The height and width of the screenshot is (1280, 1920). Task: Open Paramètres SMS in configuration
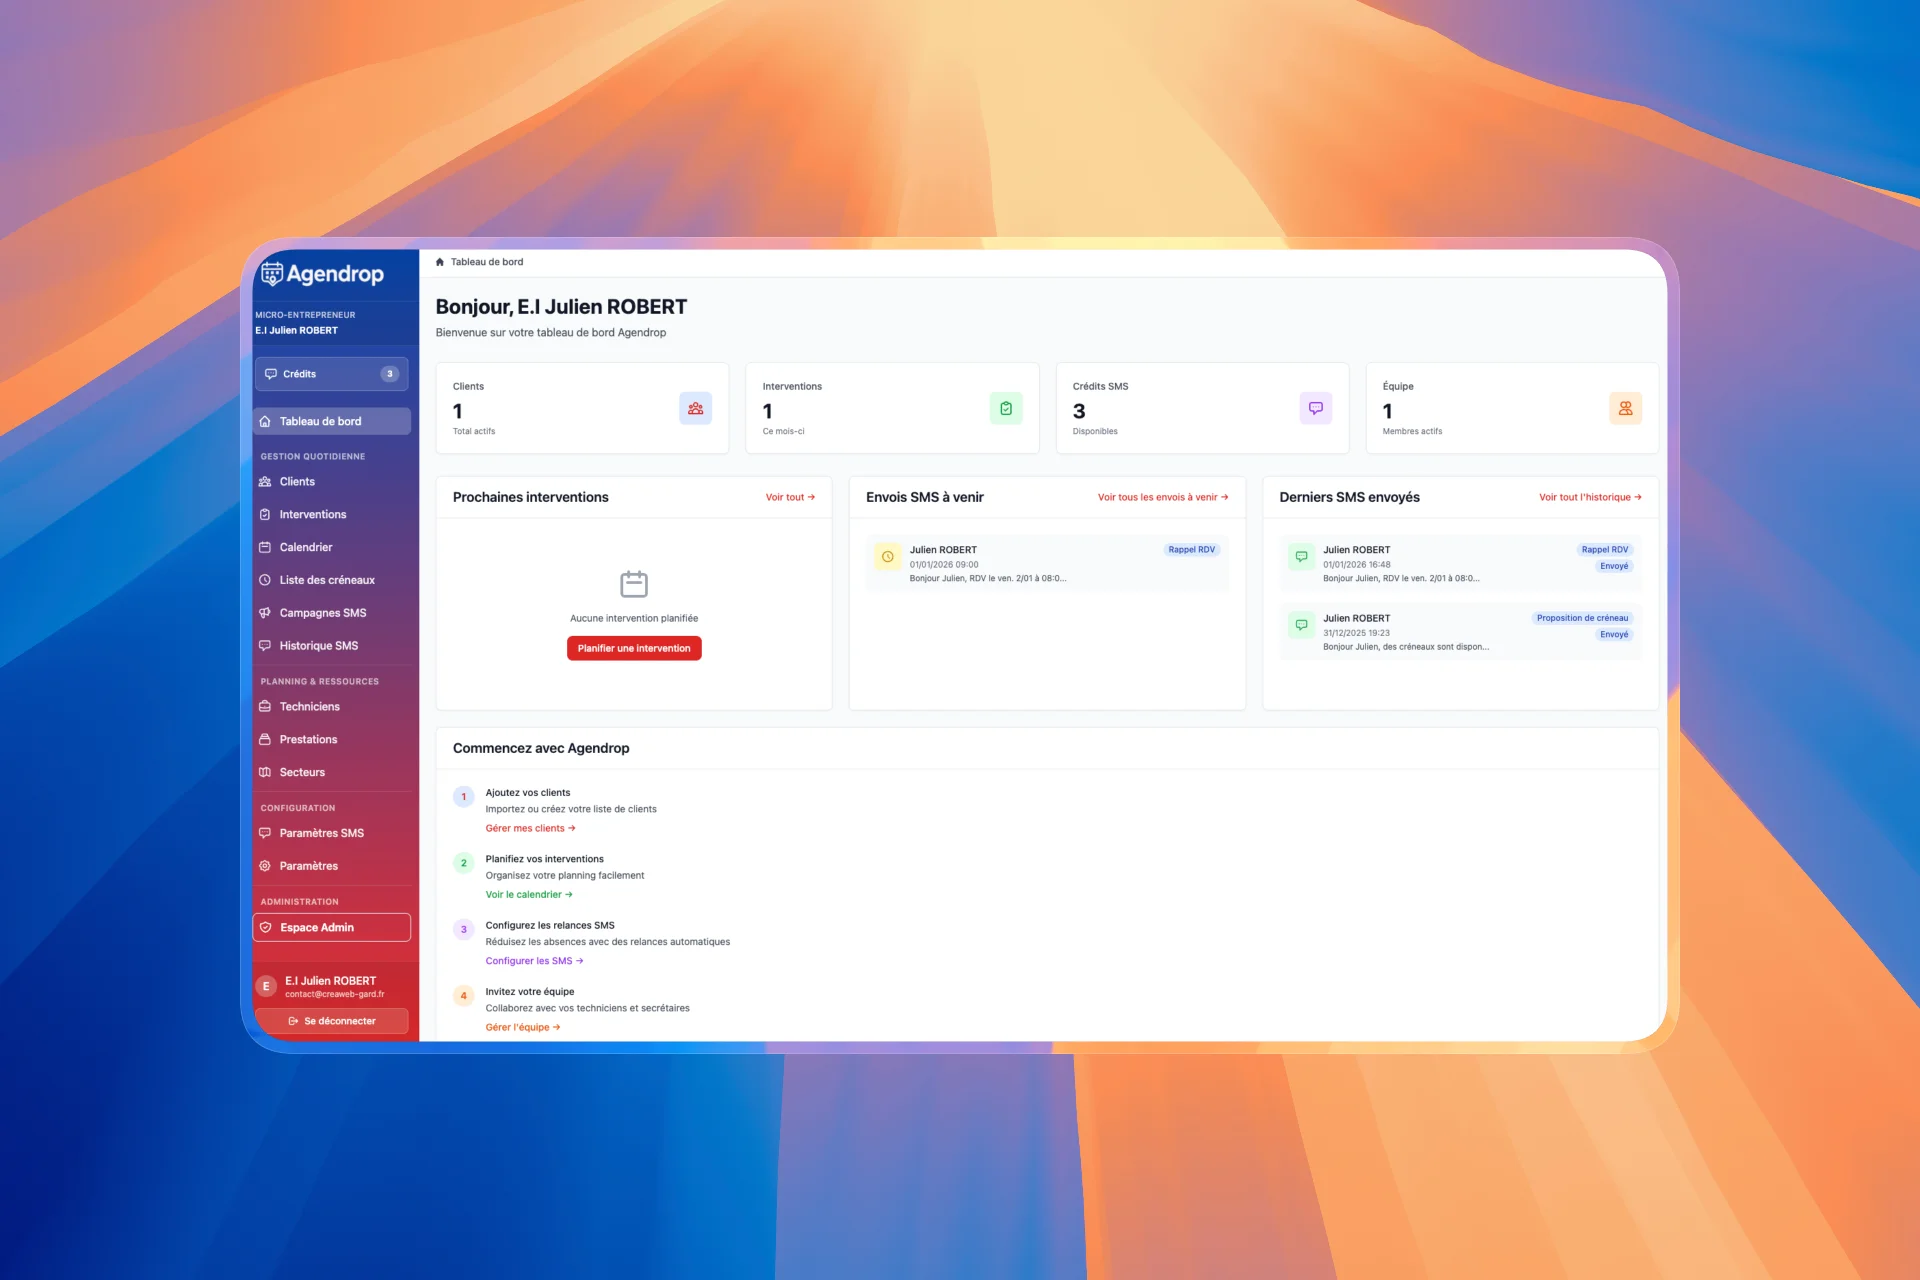[x=321, y=833]
